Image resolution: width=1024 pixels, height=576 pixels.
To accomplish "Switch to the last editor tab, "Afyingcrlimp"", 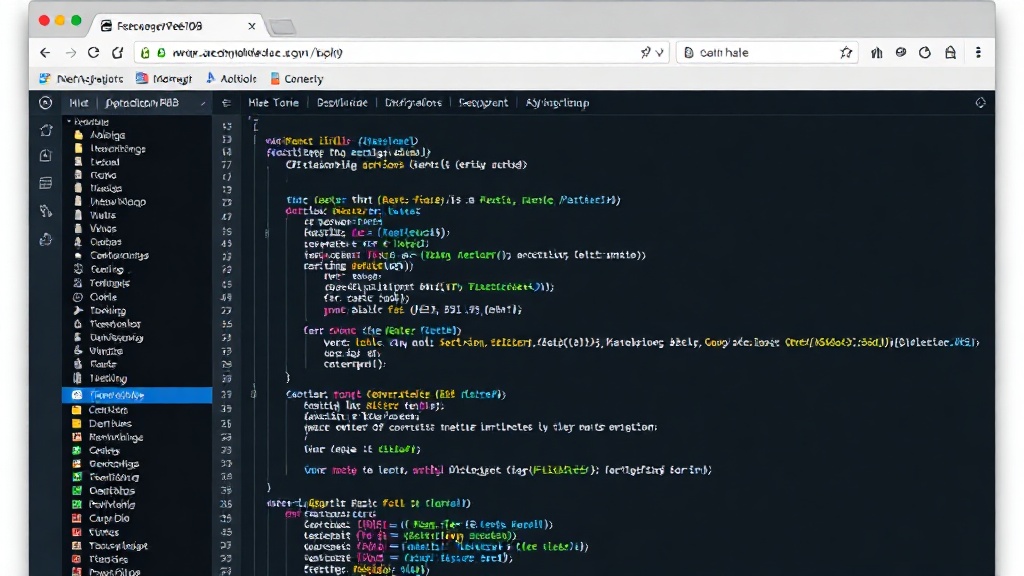I will click(558, 103).
